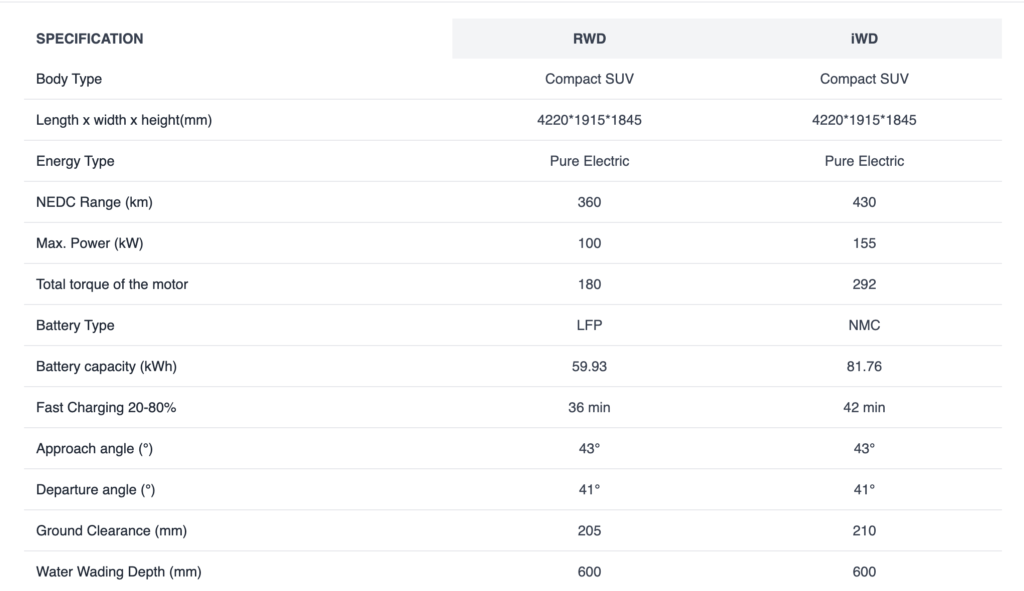Screen dimensions: 1024x591
Task: Select the iWD ground clearance value 210
Action: pos(864,530)
